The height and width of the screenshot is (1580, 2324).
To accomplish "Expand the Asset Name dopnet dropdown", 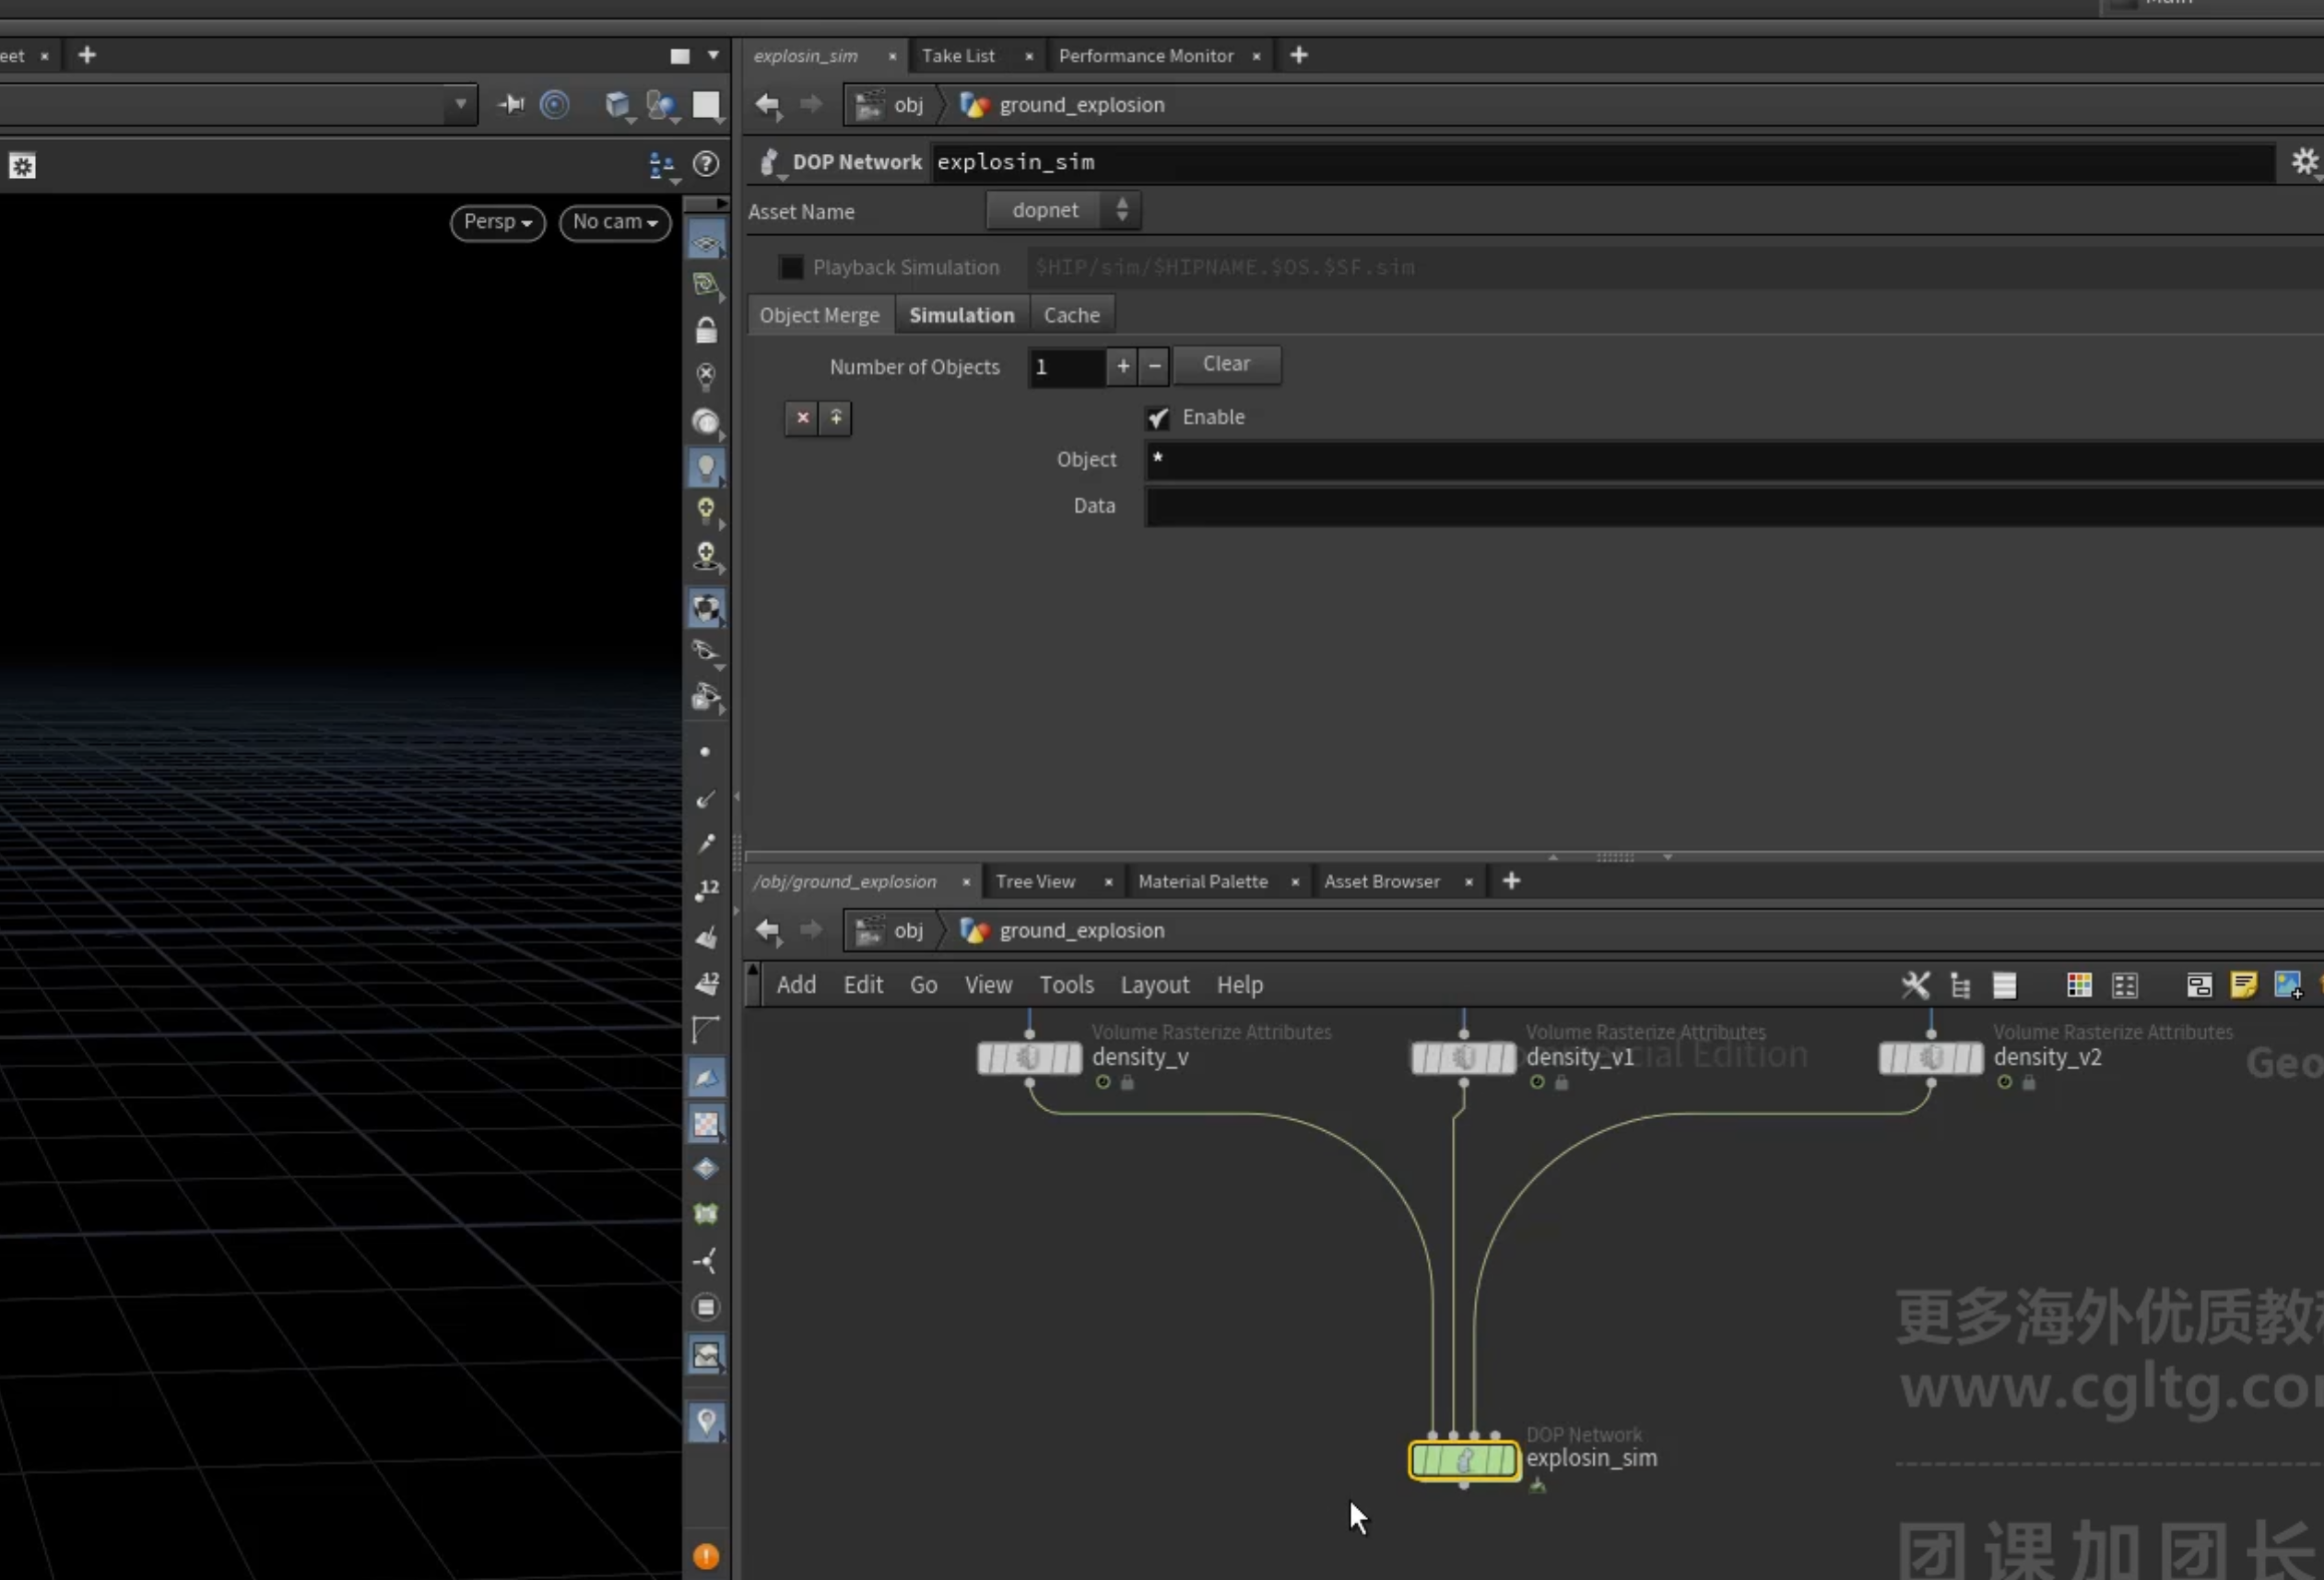I will click(1063, 210).
